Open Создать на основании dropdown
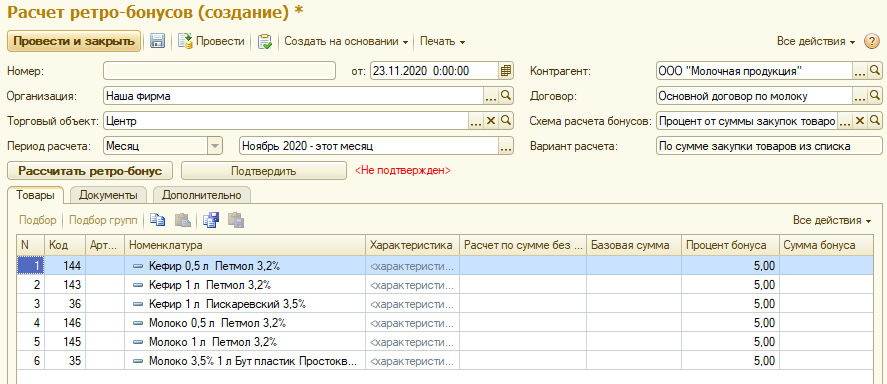 click(x=346, y=41)
